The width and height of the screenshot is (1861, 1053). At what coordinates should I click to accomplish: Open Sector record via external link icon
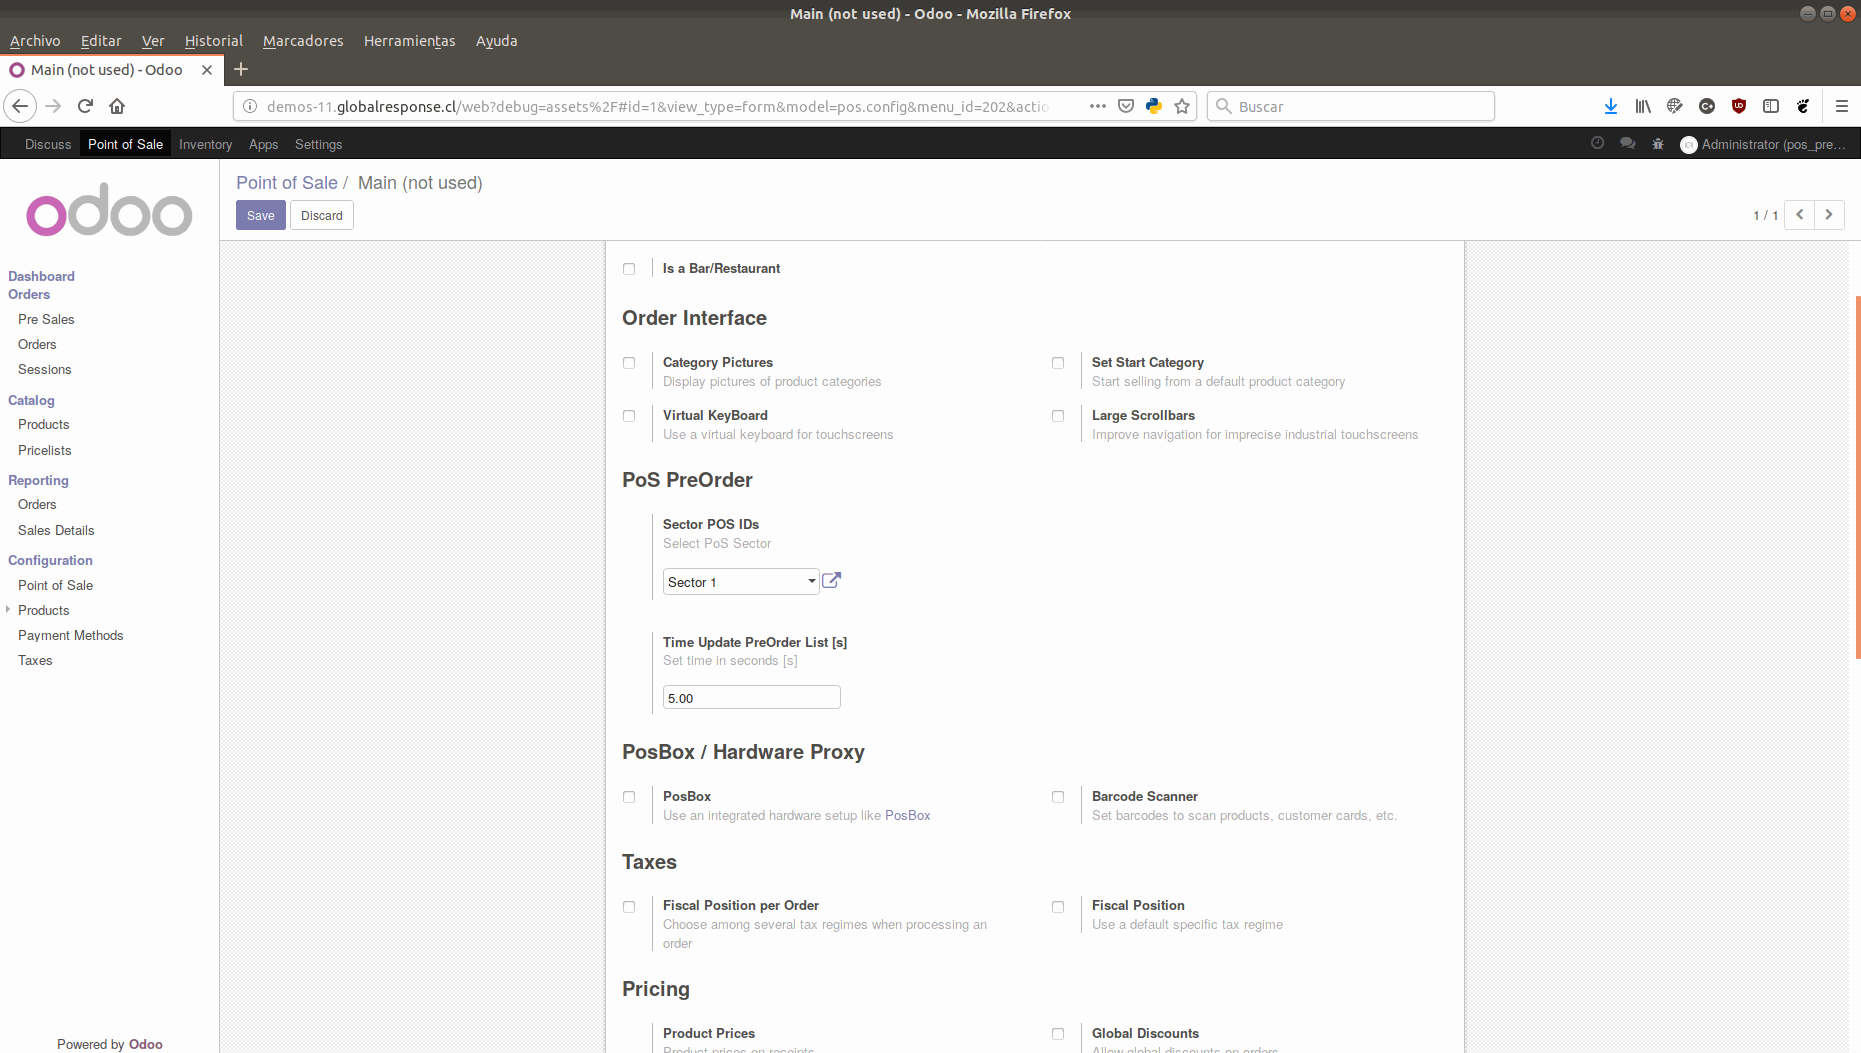point(830,580)
